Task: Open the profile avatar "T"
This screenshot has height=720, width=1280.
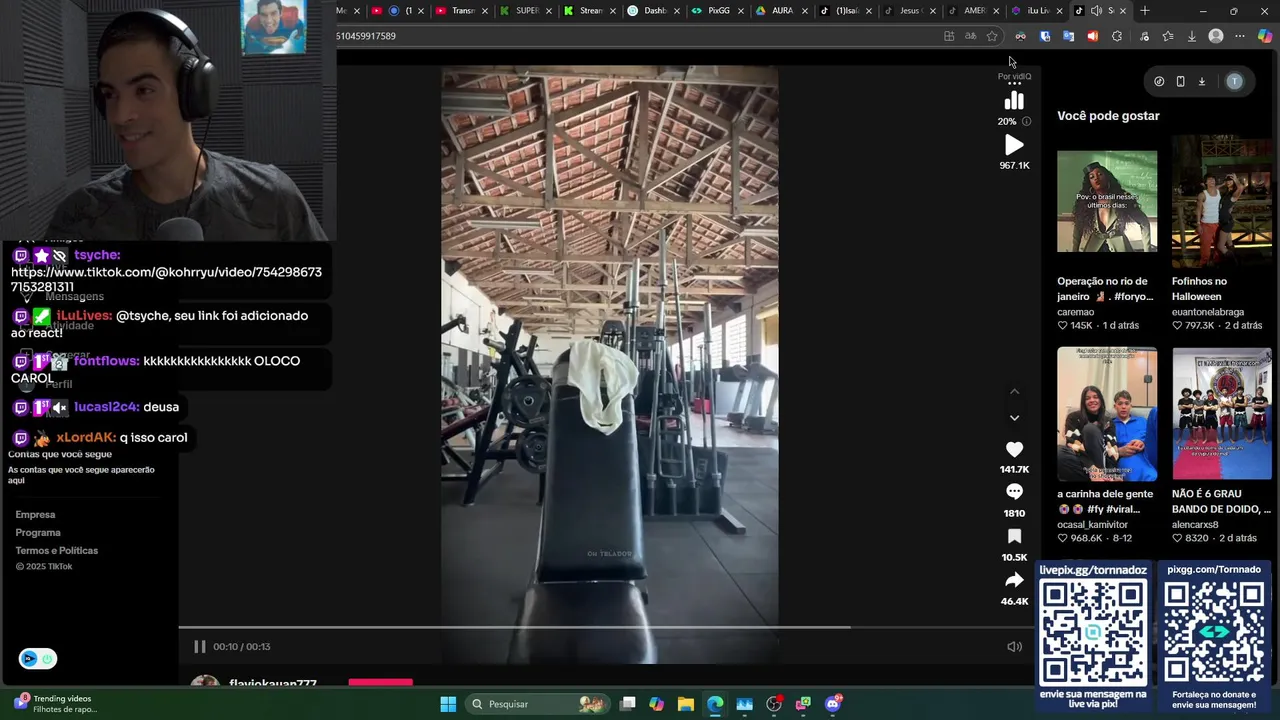Action: (1234, 82)
